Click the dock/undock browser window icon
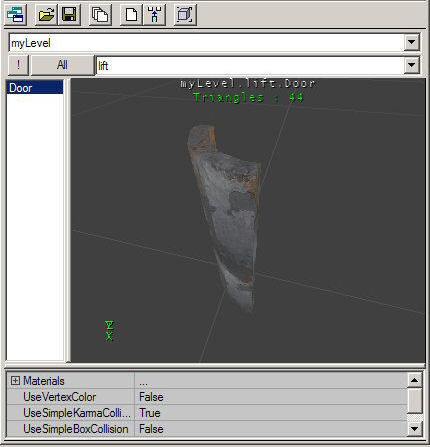The width and height of the screenshot is (430, 447). [x=15, y=14]
